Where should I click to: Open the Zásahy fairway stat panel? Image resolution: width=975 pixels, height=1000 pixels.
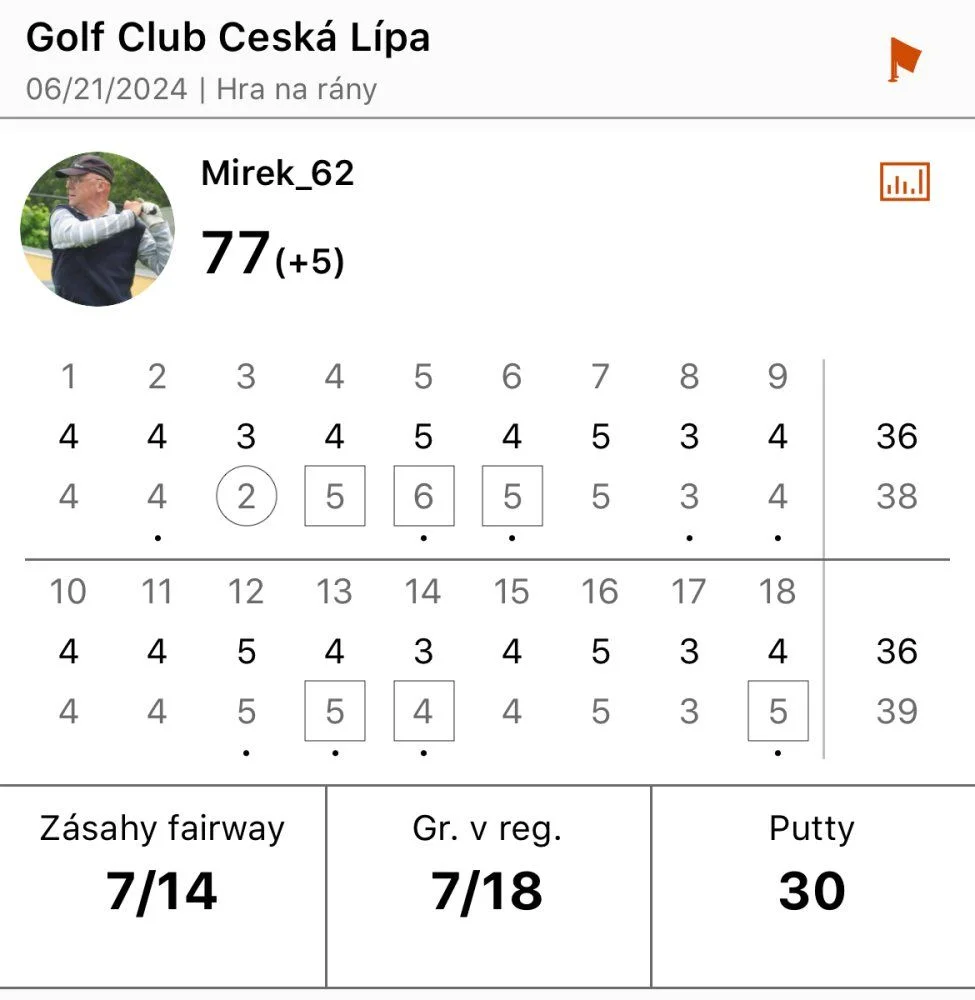point(162,886)
